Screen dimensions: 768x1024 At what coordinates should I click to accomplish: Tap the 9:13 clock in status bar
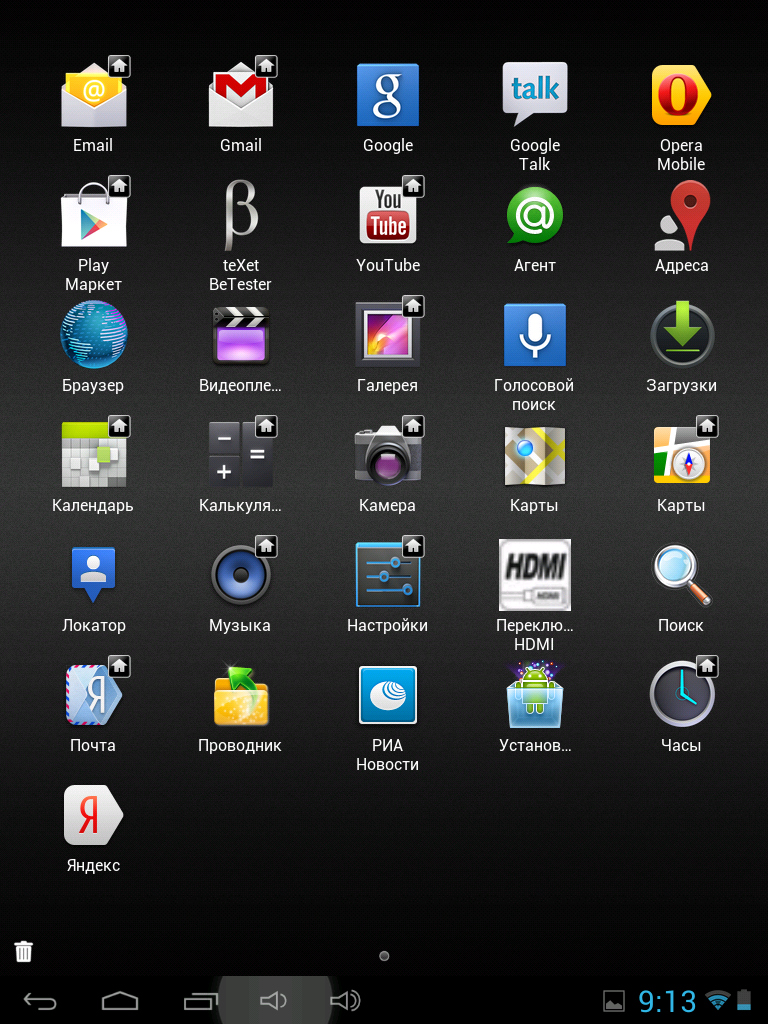[x=667, y=1001]
